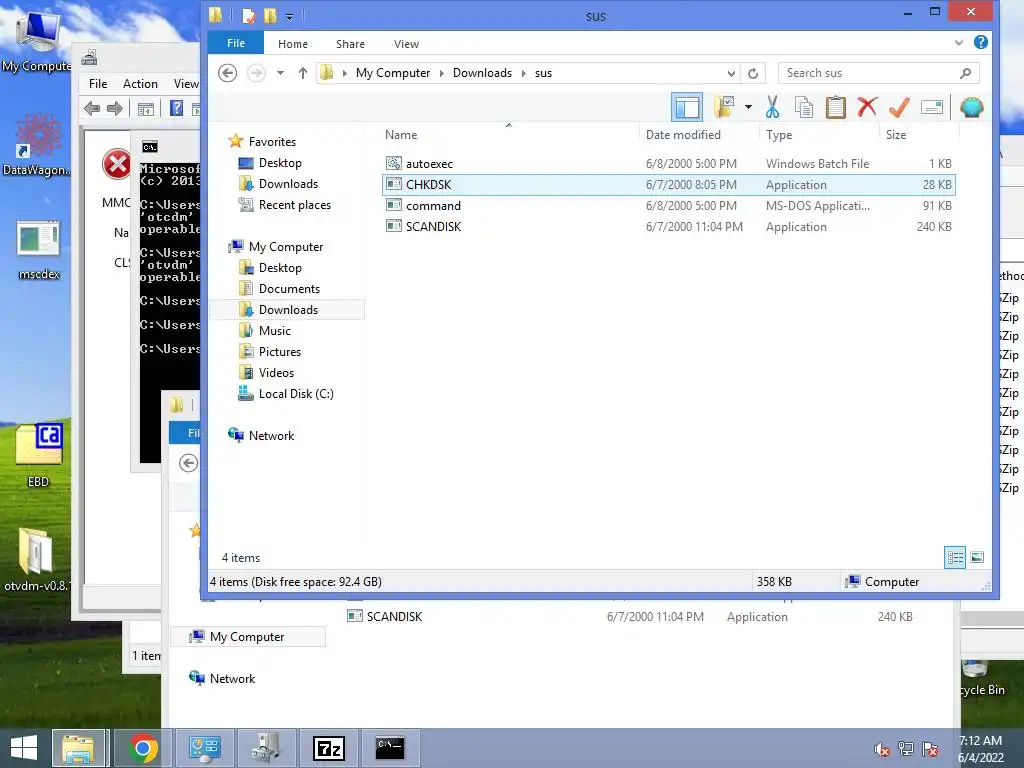This screenshot has width=1024, height=768.
Task: Open 7-Zip from the taskbar
Action: pos(329,748)
